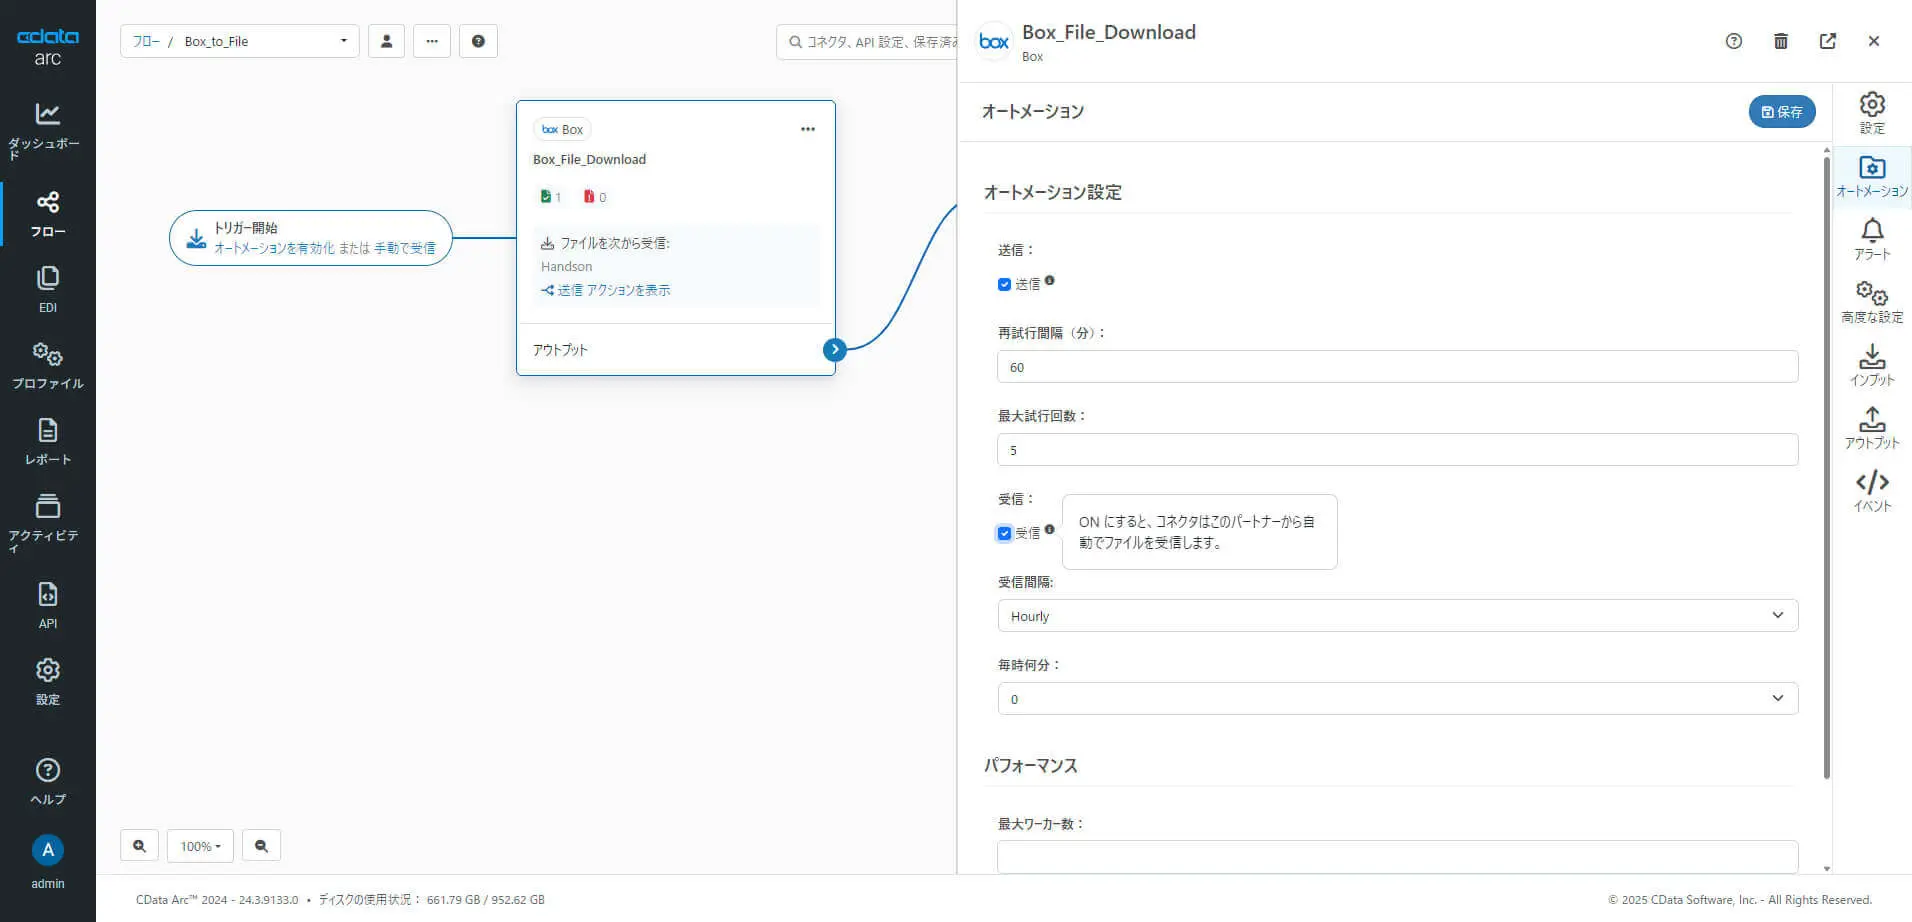Click the 再試行間隔 input field
Viewport: 1912px width, 922px height.
click(x=1397, y=367)
